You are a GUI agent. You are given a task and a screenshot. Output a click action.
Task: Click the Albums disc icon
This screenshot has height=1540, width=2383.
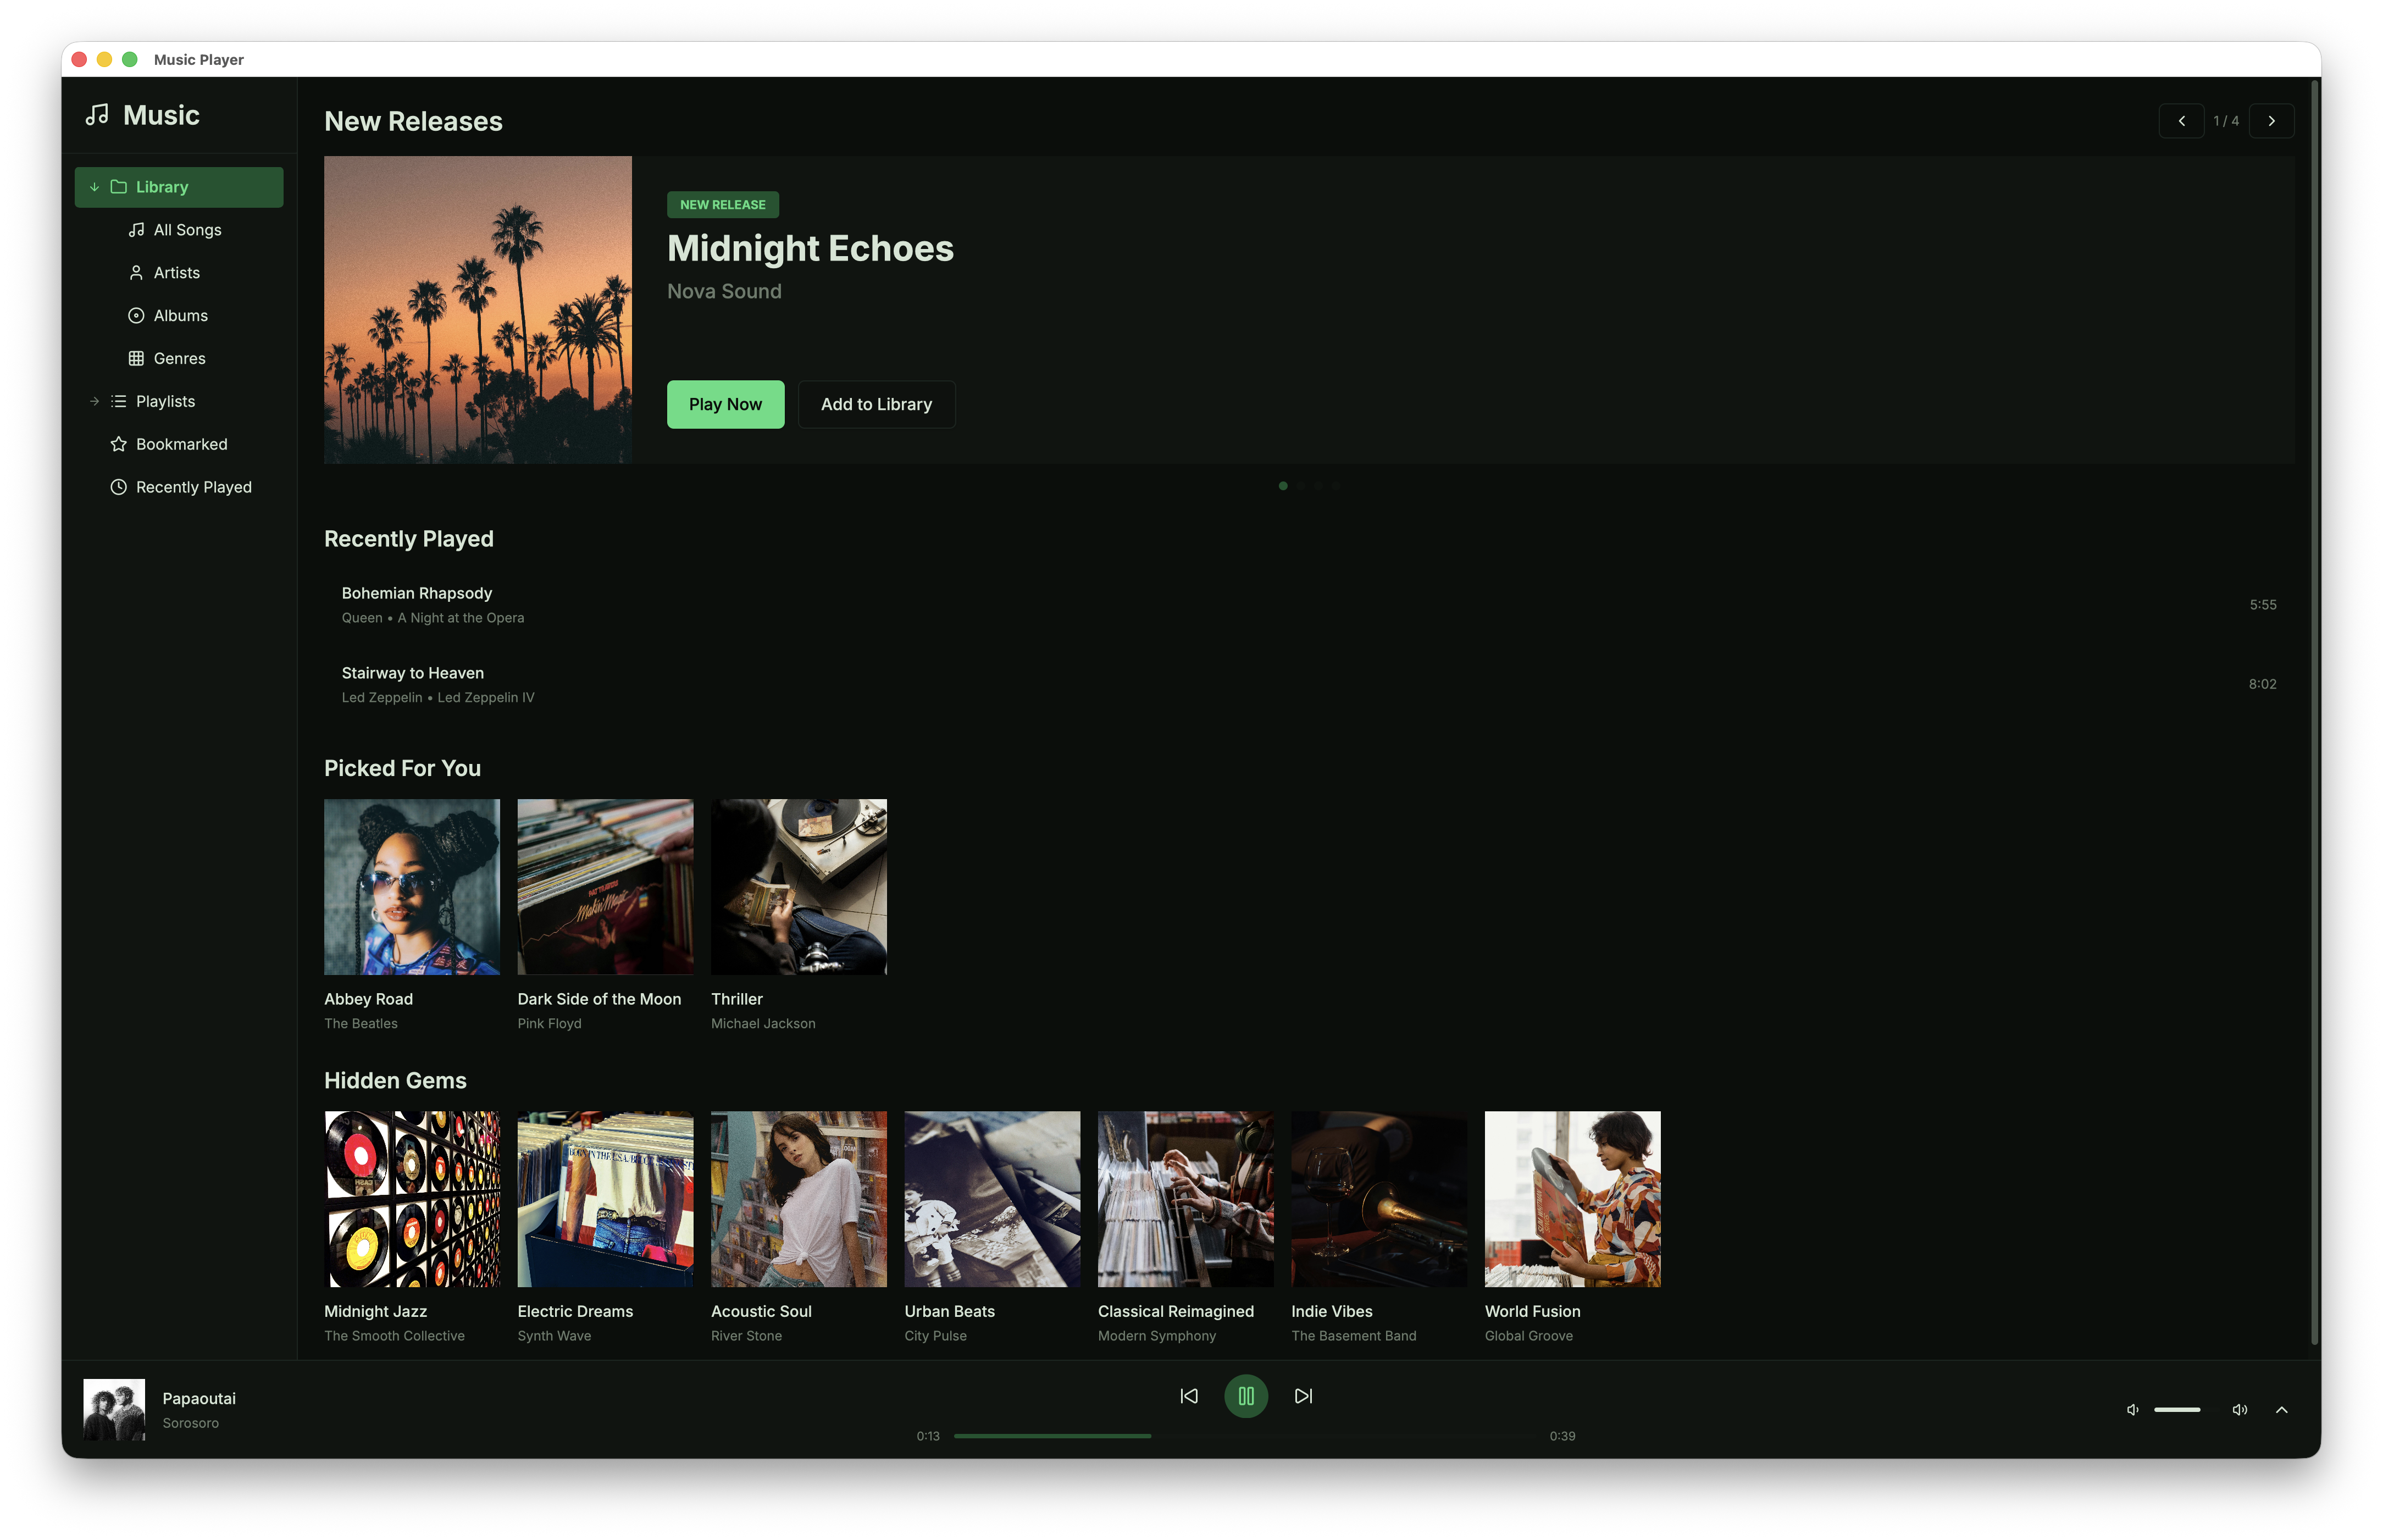(136, 315)
